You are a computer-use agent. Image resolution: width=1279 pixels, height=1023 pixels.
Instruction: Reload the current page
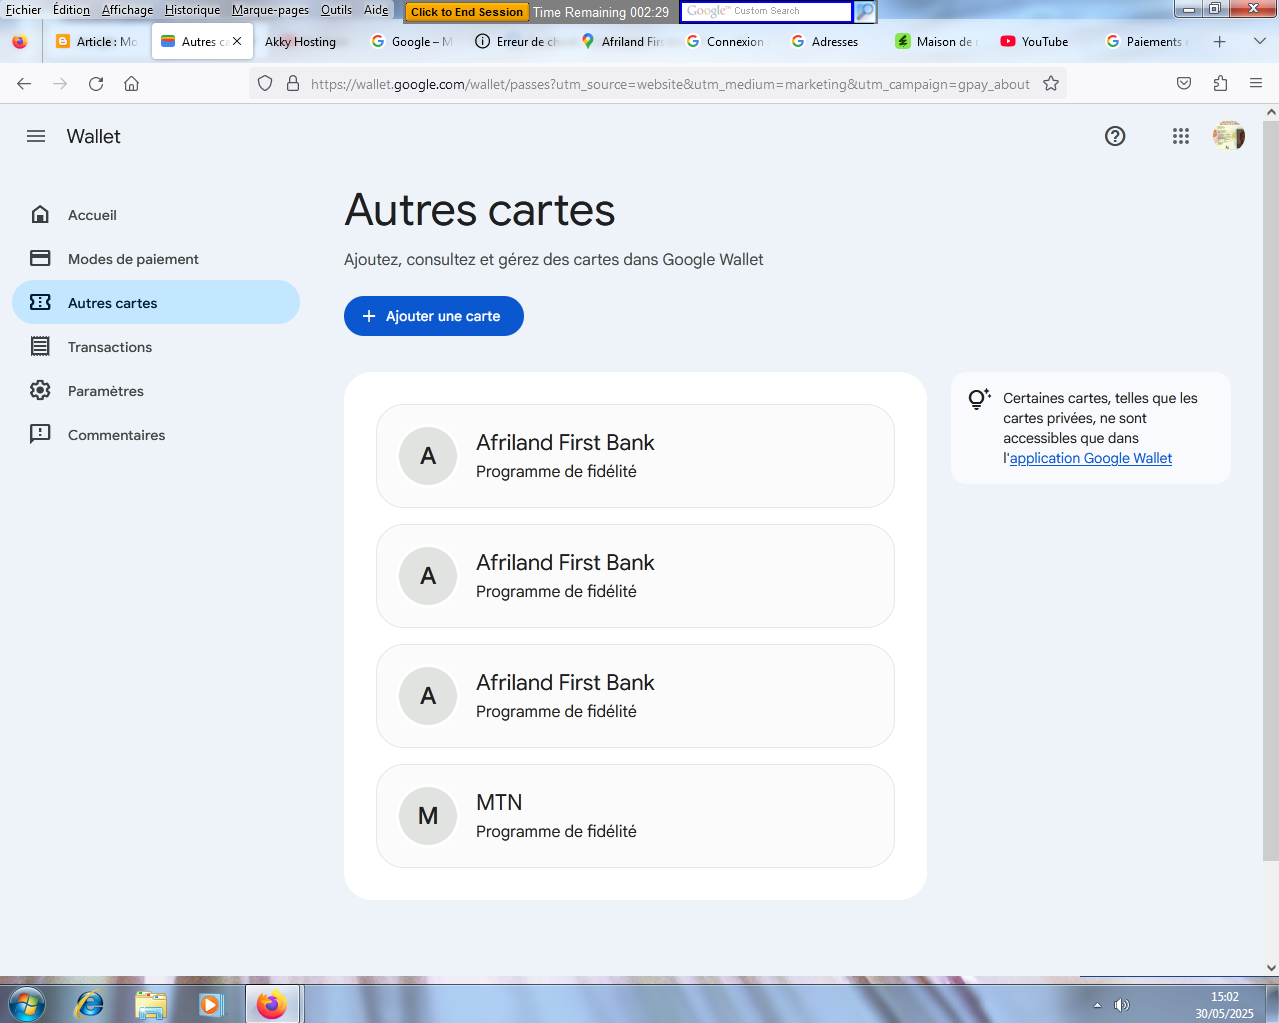coord(96,84)
